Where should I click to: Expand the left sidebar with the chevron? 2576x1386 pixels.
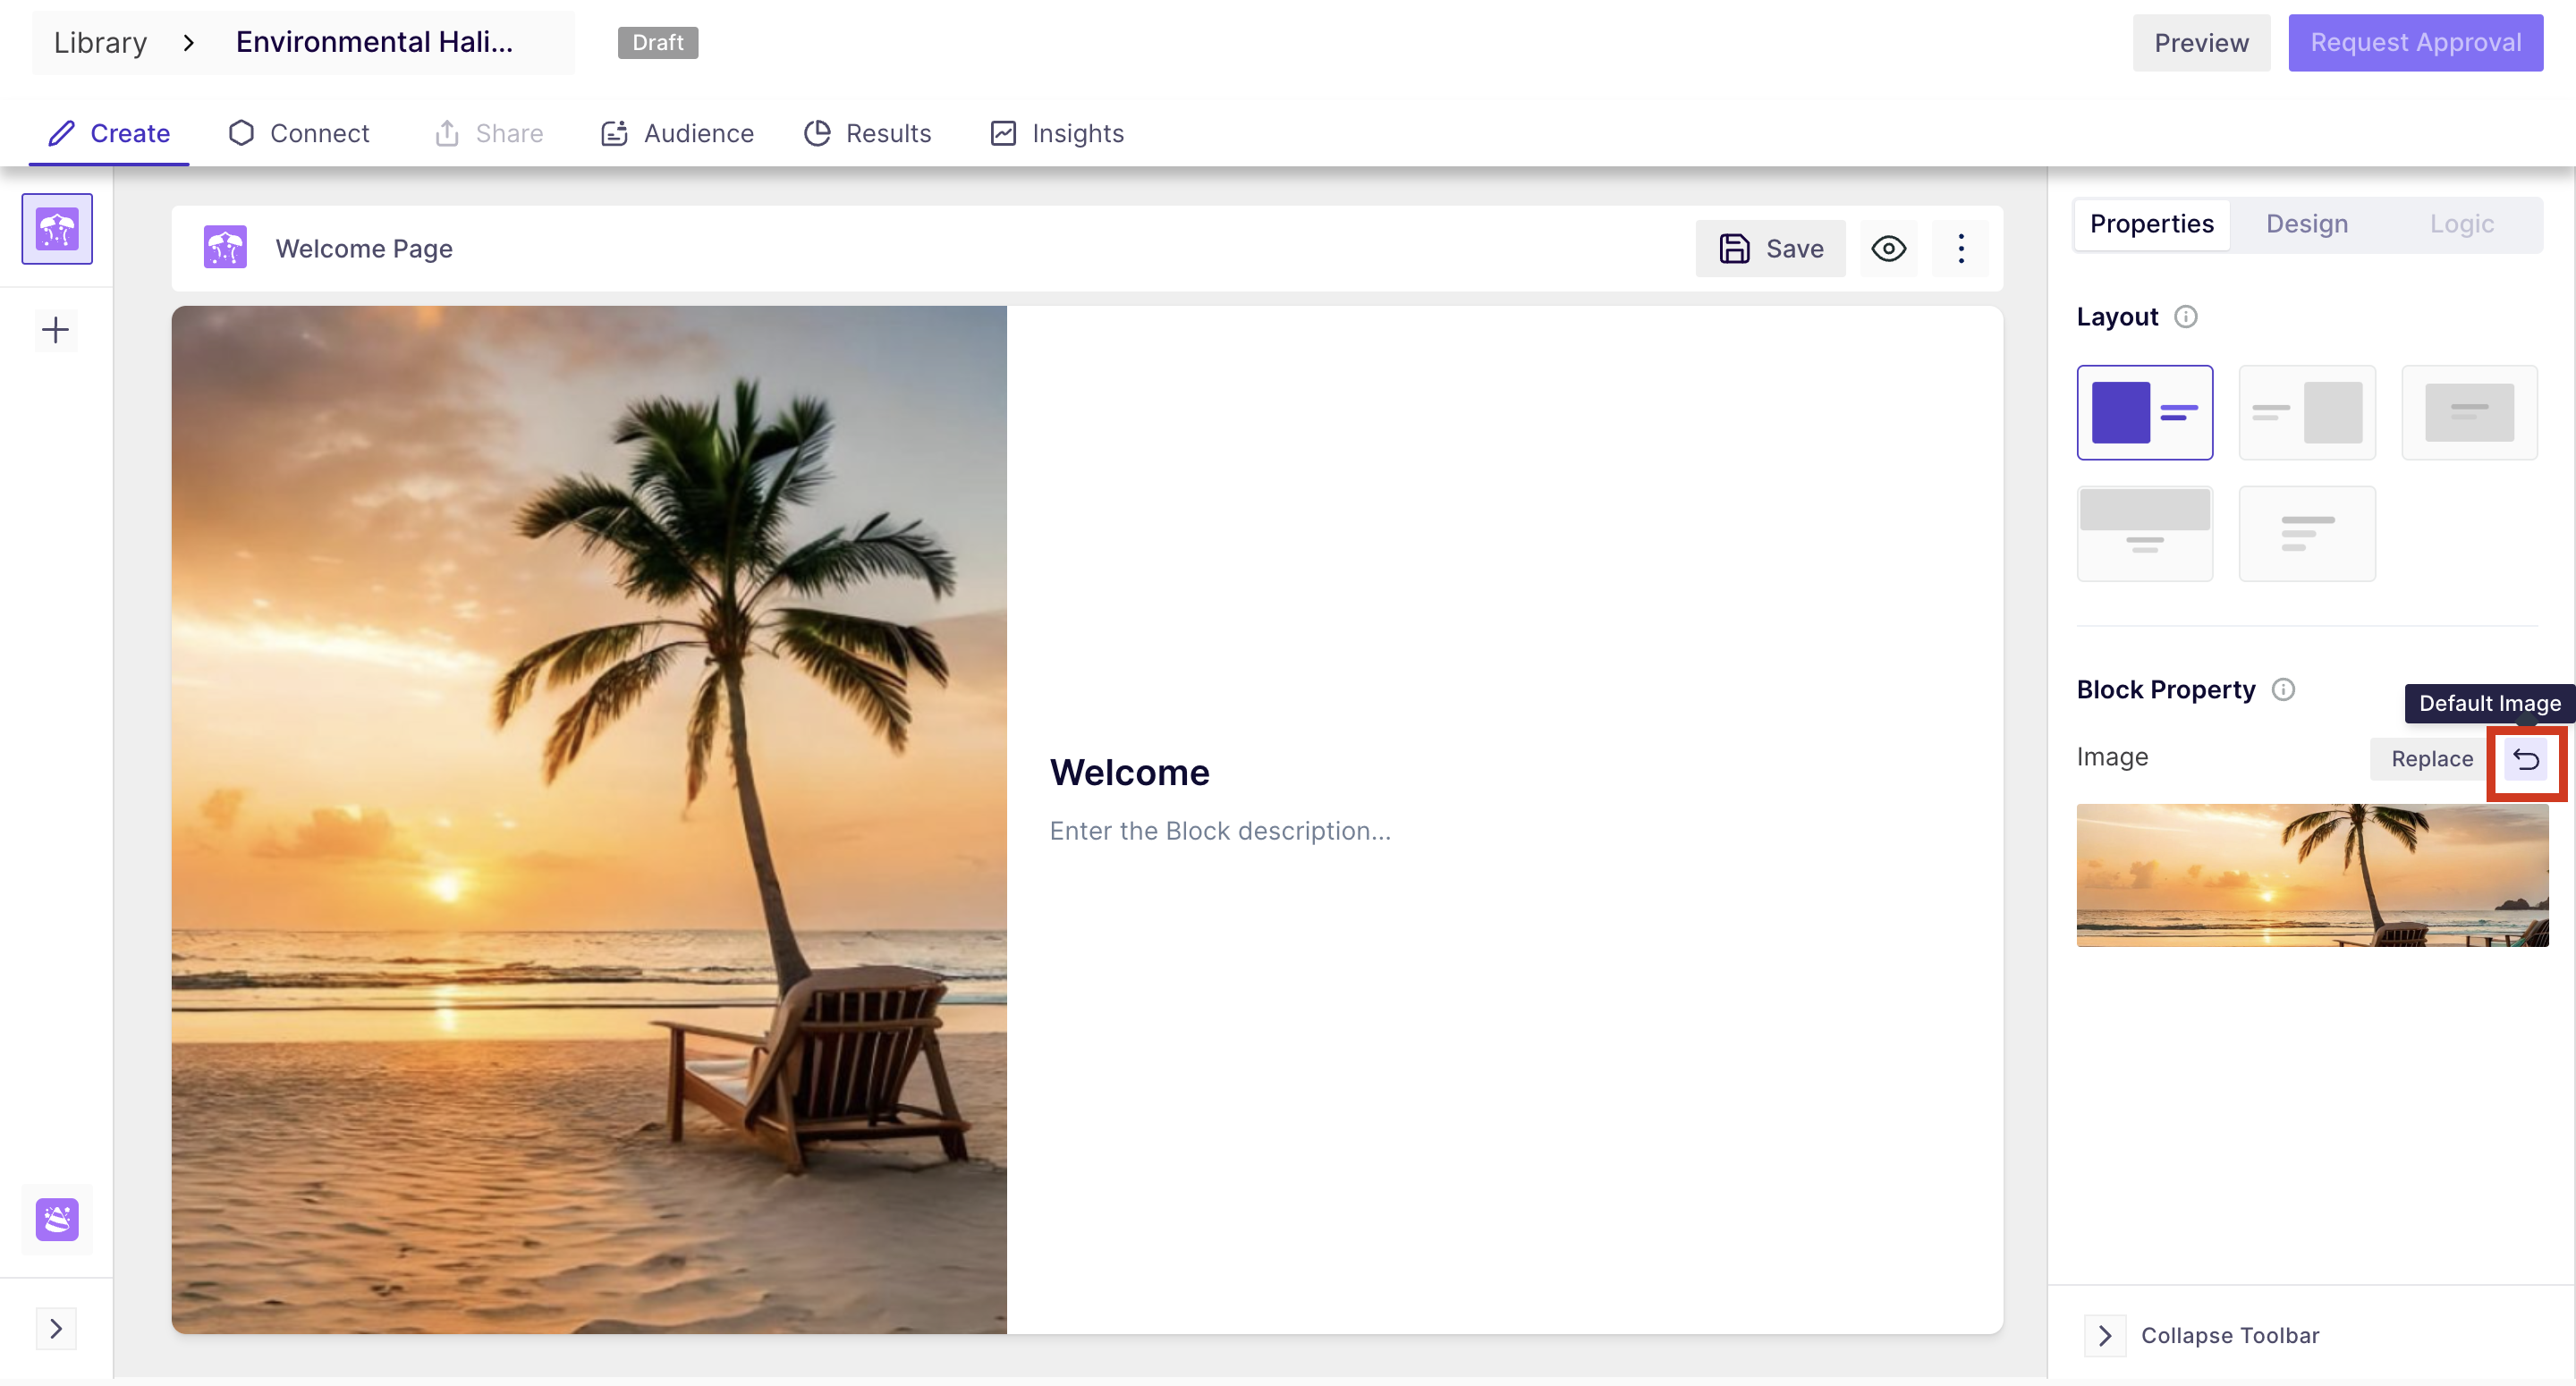click(56, 1329)
